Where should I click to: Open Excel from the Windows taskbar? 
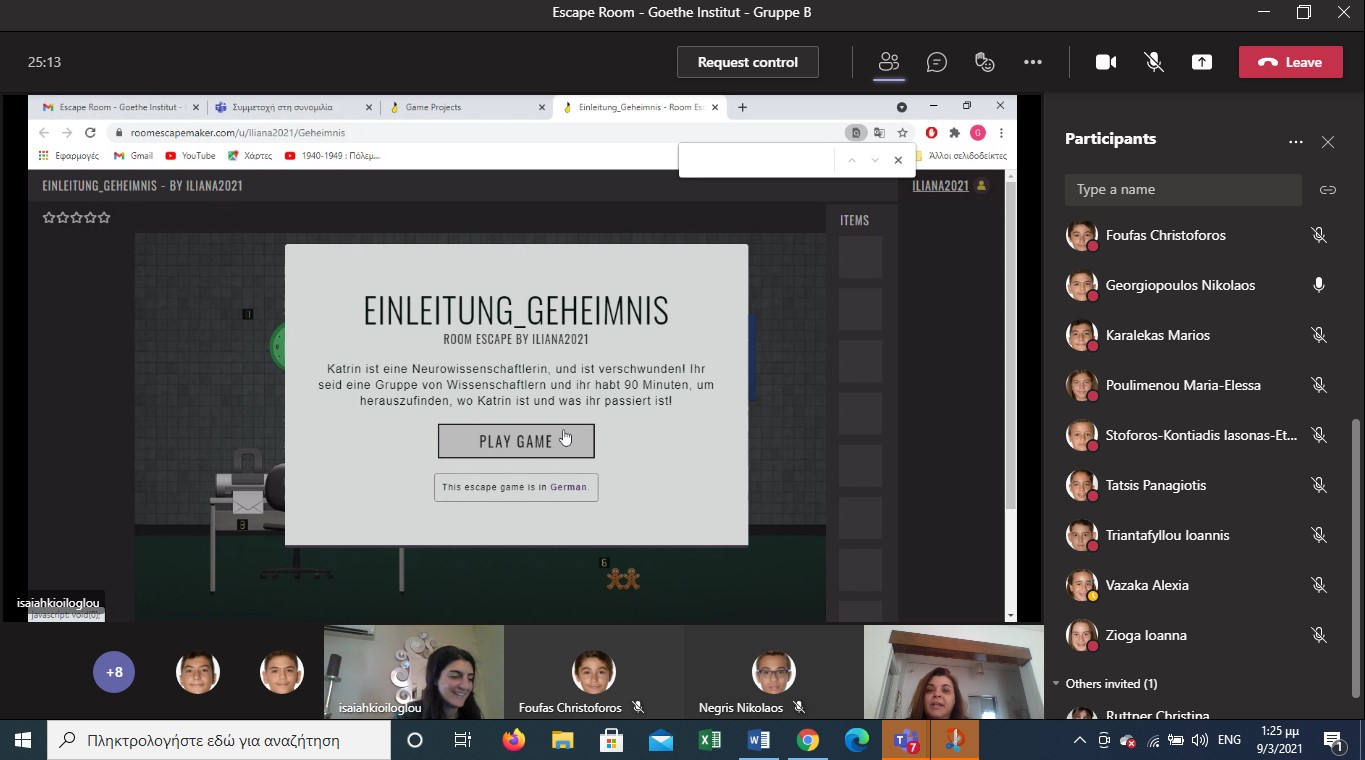(x=710, y=741)
